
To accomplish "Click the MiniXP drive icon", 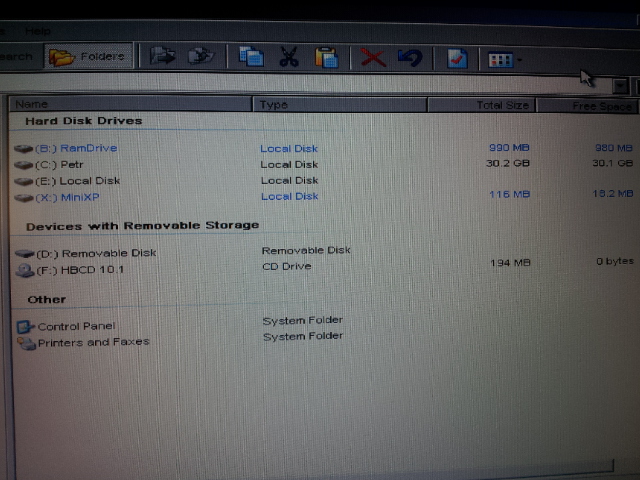I will click(24, 198).
